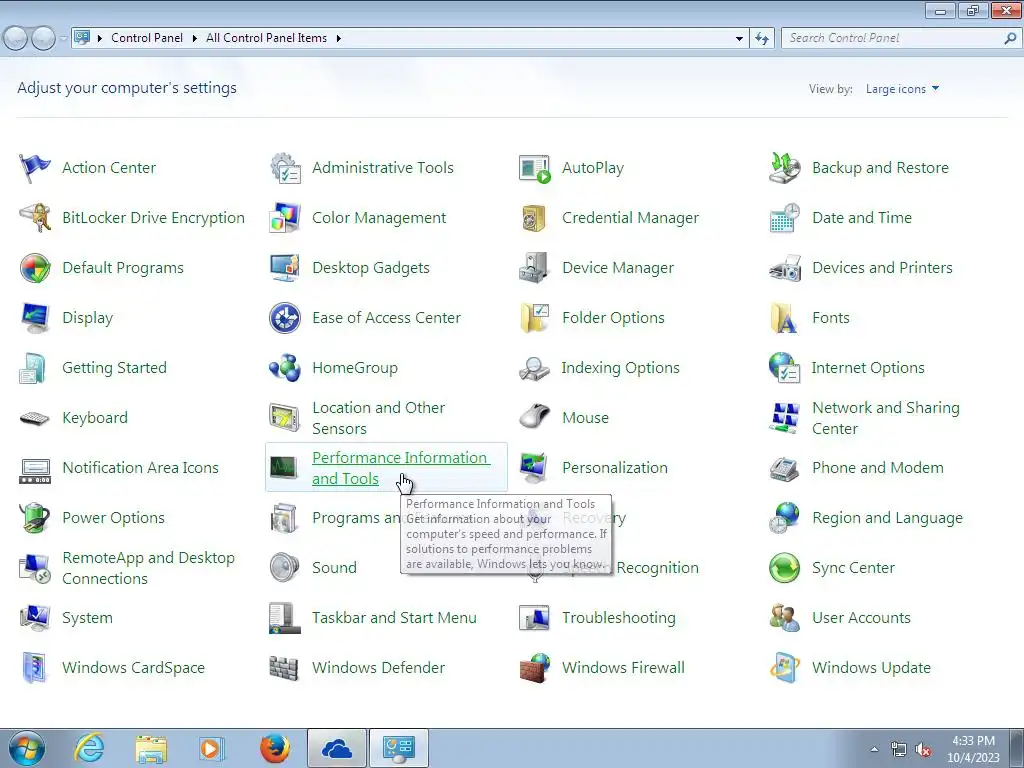
Task: Click the Folder Options icon
Action: (535, 318)
